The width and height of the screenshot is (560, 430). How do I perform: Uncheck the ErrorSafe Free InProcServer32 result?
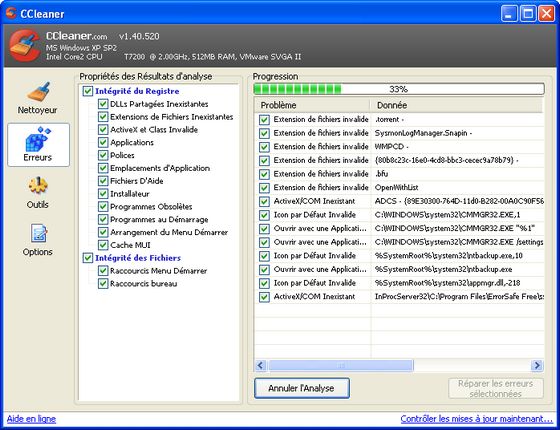point(264,297)
